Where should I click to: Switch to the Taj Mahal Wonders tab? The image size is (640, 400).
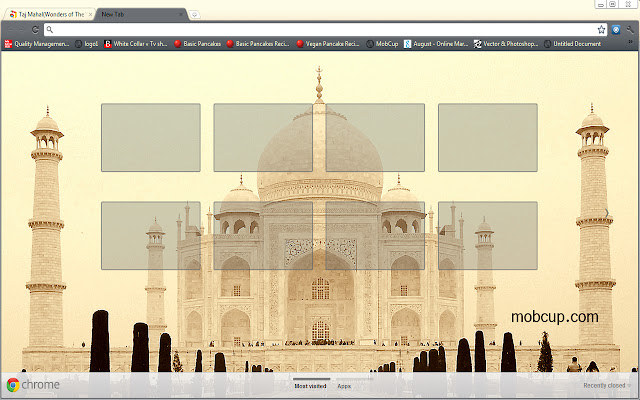pos(48,14)
